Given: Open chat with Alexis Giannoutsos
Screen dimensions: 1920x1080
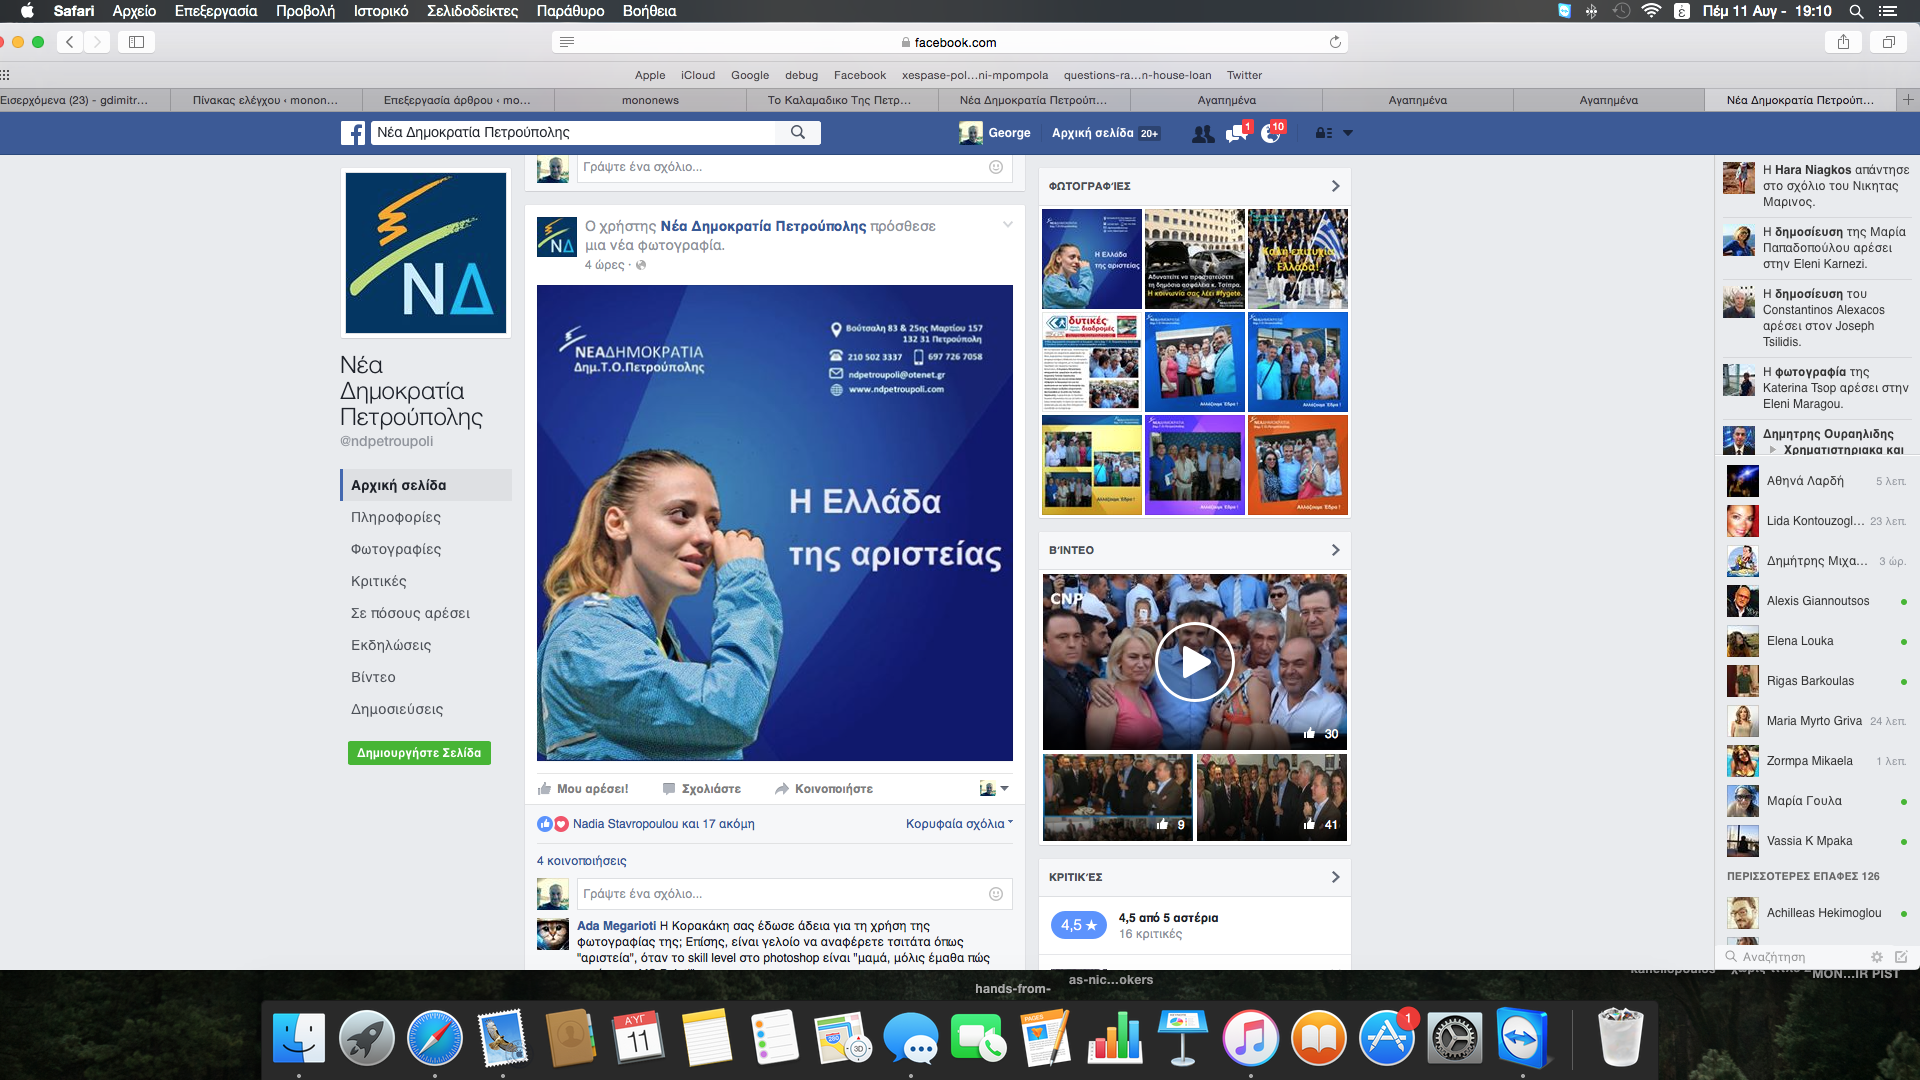Looking at the screenshot, I should [1817, 601].
